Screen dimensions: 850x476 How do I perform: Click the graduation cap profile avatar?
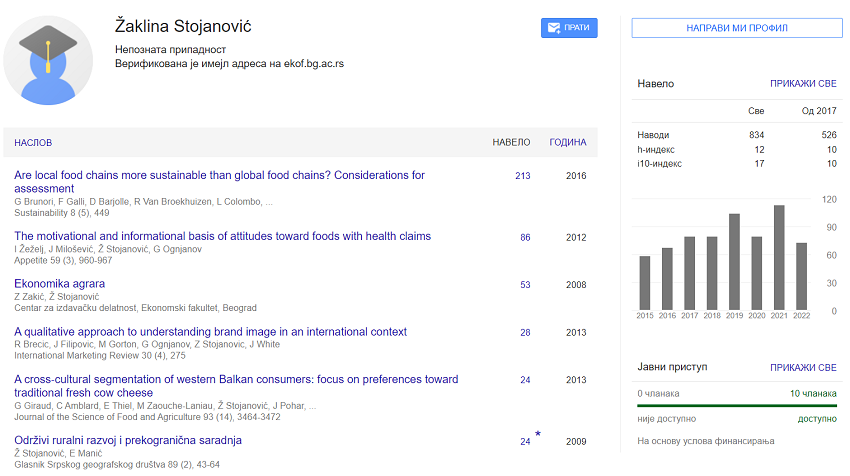49,60
